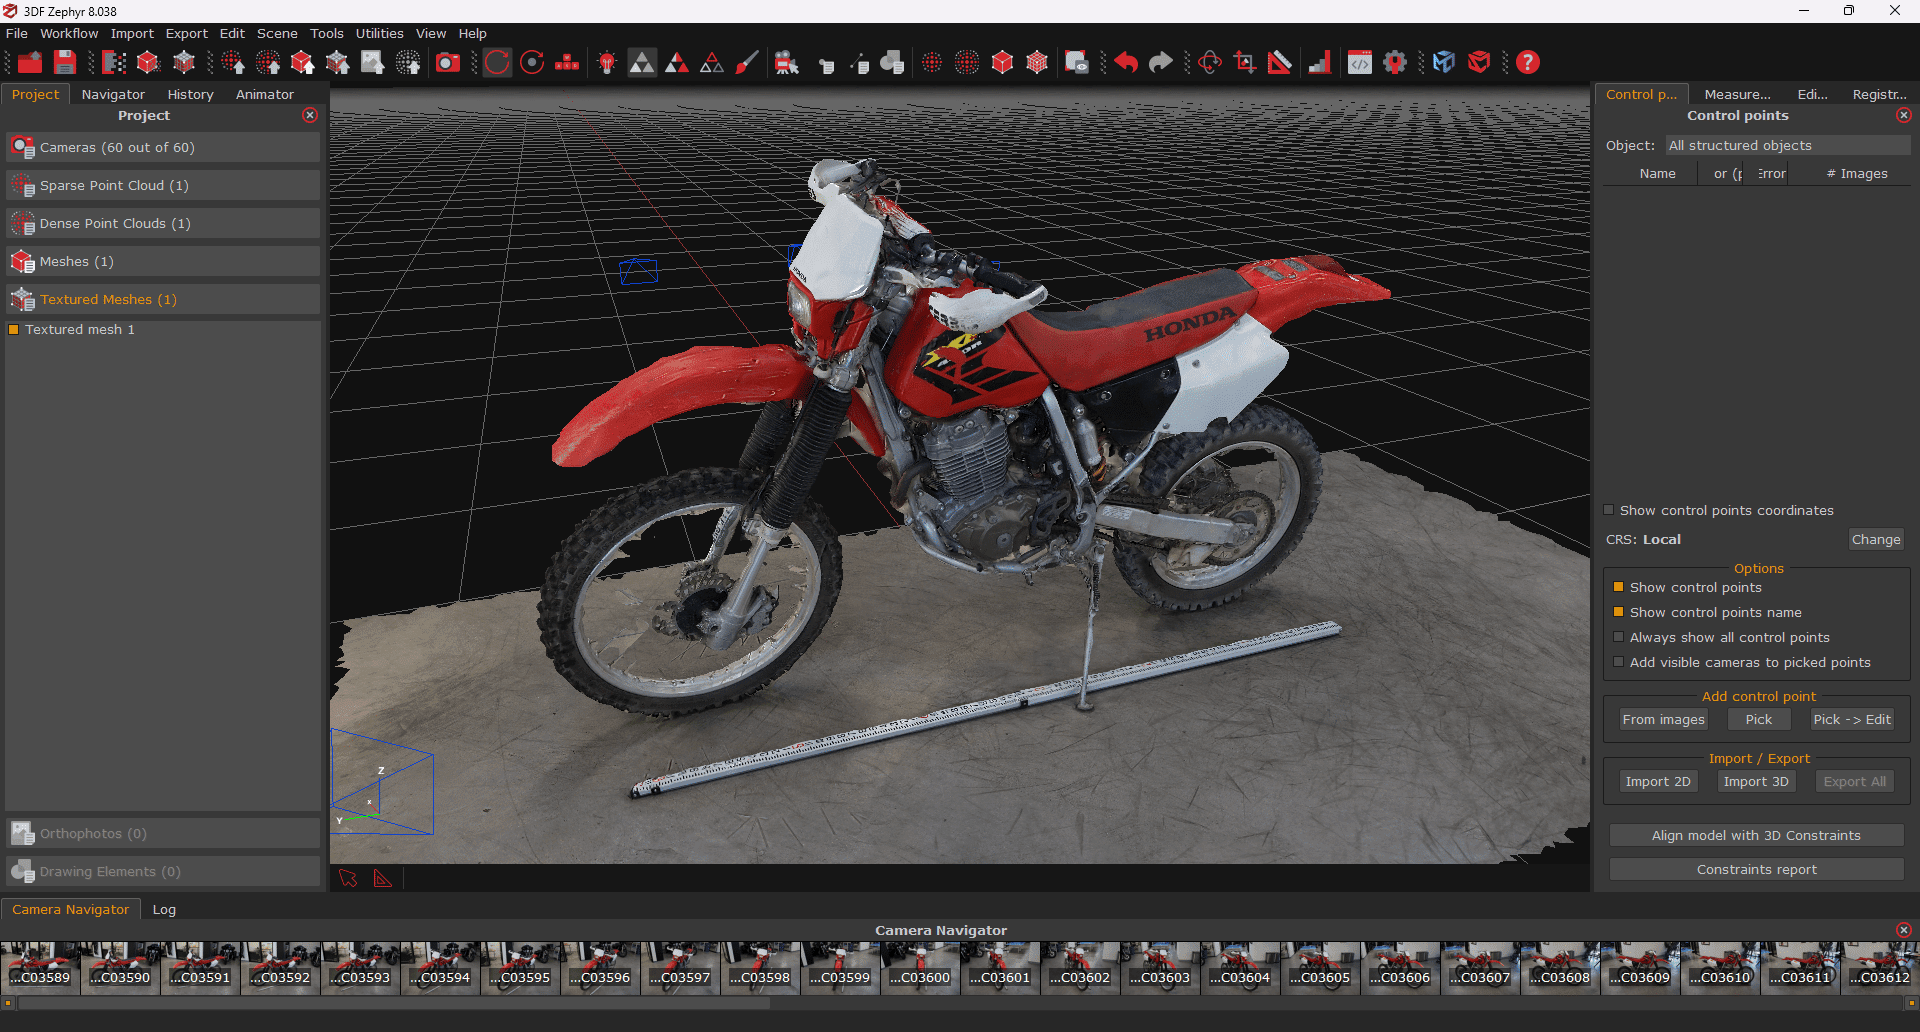This screenshot has width=1920, height=1032.
Task: Click the mesh extraction gridded cube icon
Action: [x=184, y=63]
